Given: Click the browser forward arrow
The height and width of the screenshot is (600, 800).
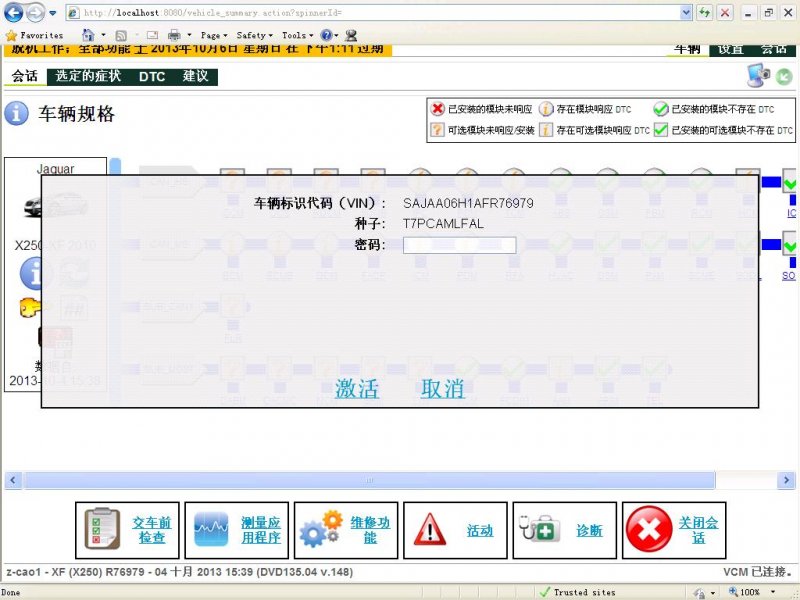Looking at the screenshot, I should coord(35,13).
